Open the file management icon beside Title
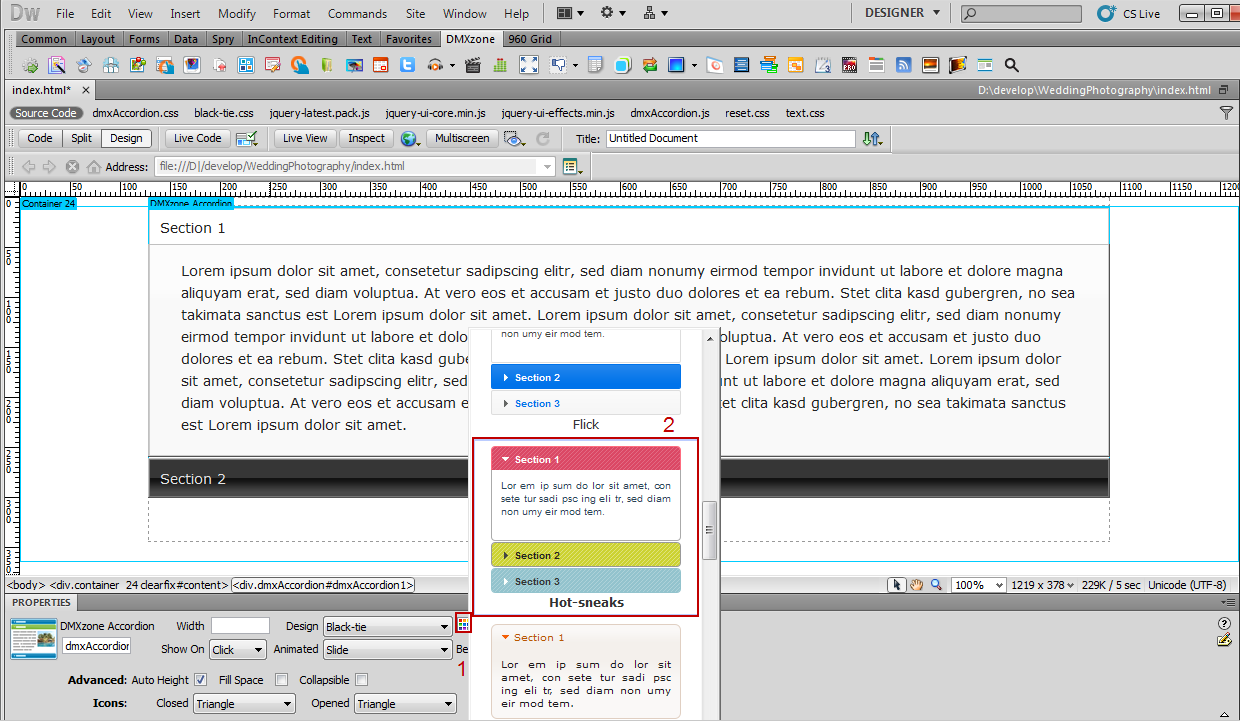The width and height of the screenshot is (1240, 721). point(872,139)
